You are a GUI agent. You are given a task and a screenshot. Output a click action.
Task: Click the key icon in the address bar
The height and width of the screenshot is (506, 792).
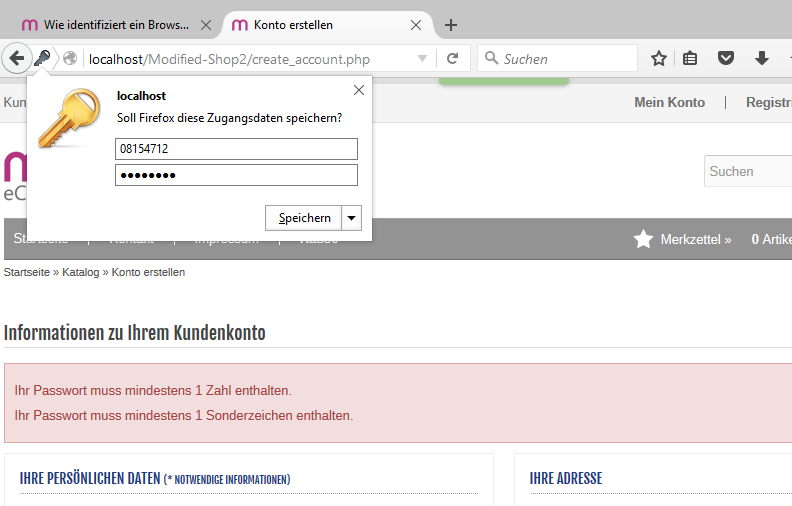(x=42, y=59)
